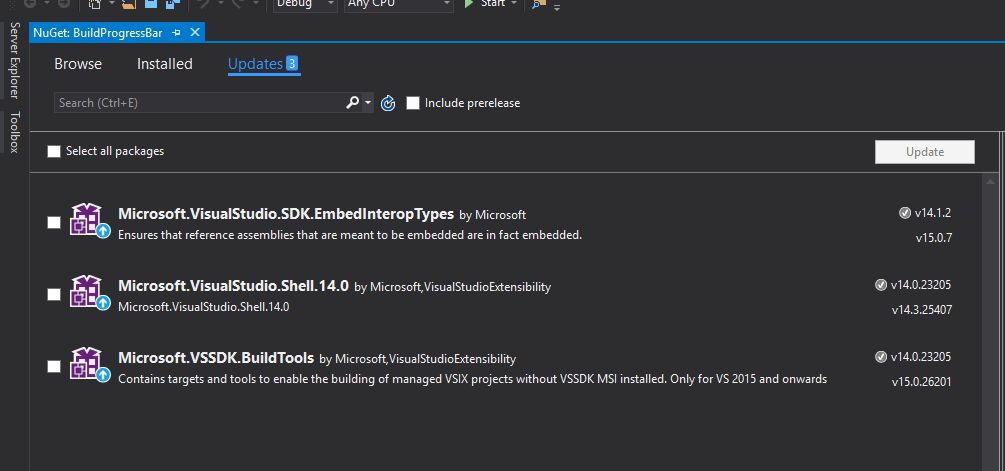Click available version v15.0.26201
The width and height of the screenshot is (1005, 471).
point(922,382)
